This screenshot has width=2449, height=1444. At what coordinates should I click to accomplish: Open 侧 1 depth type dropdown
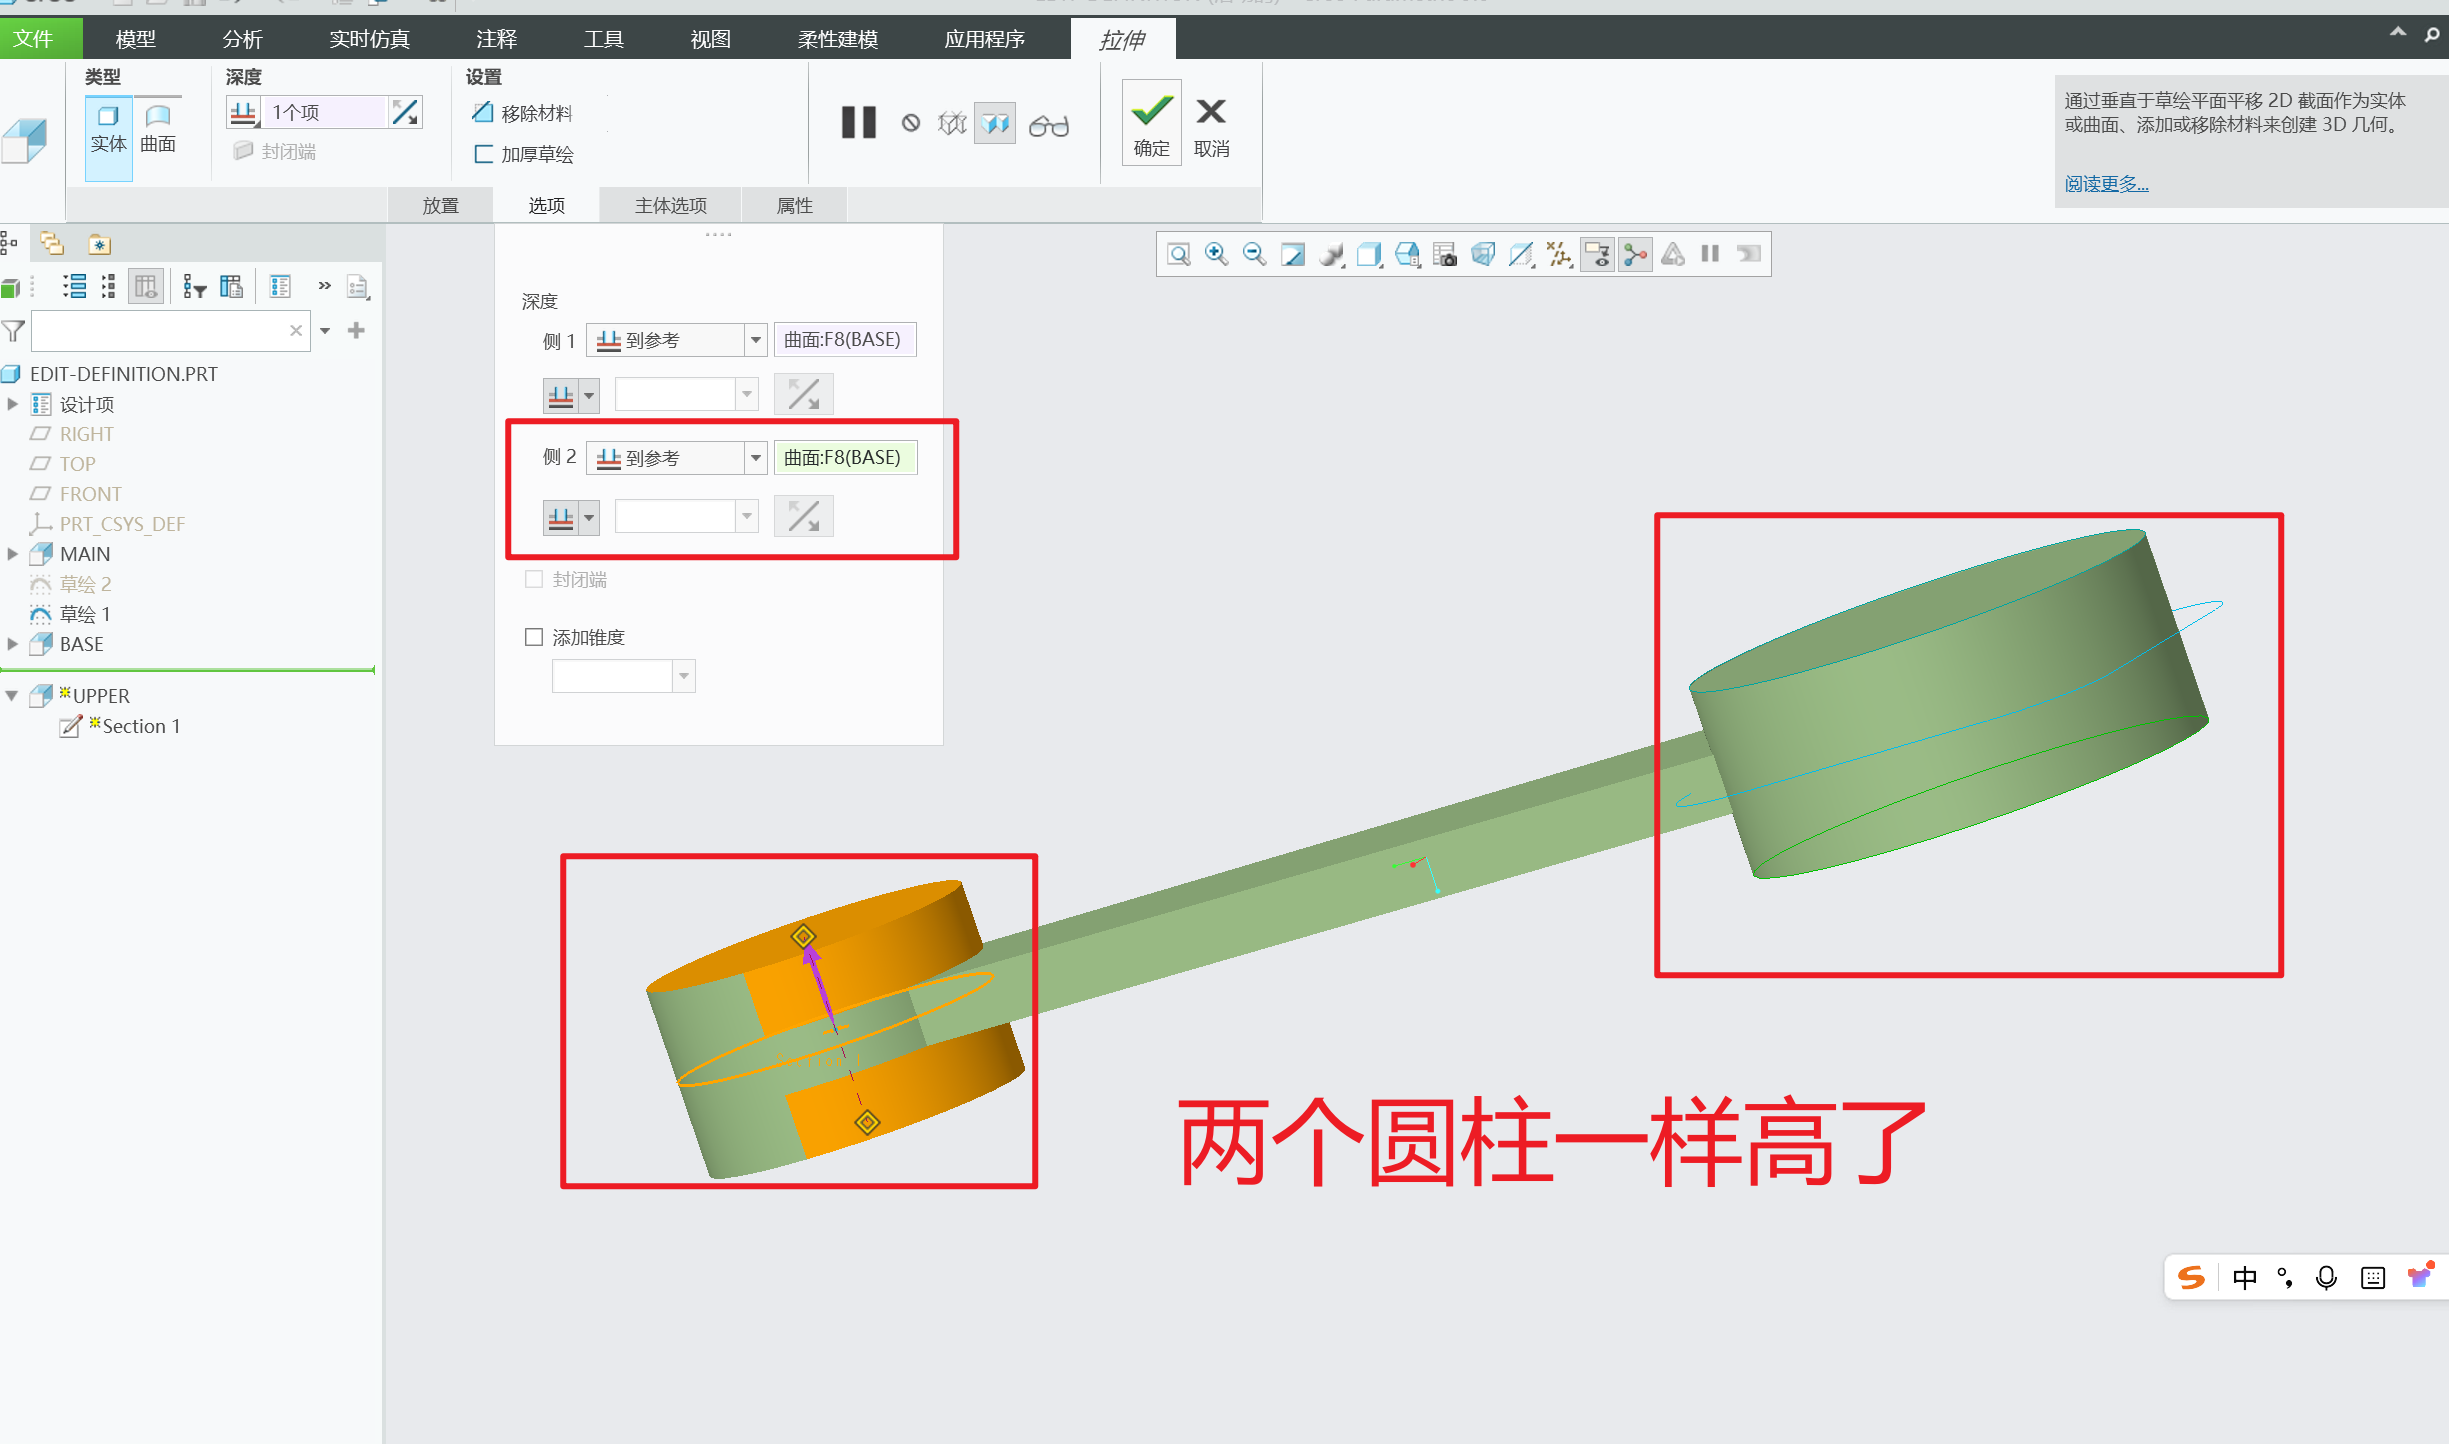756,340
